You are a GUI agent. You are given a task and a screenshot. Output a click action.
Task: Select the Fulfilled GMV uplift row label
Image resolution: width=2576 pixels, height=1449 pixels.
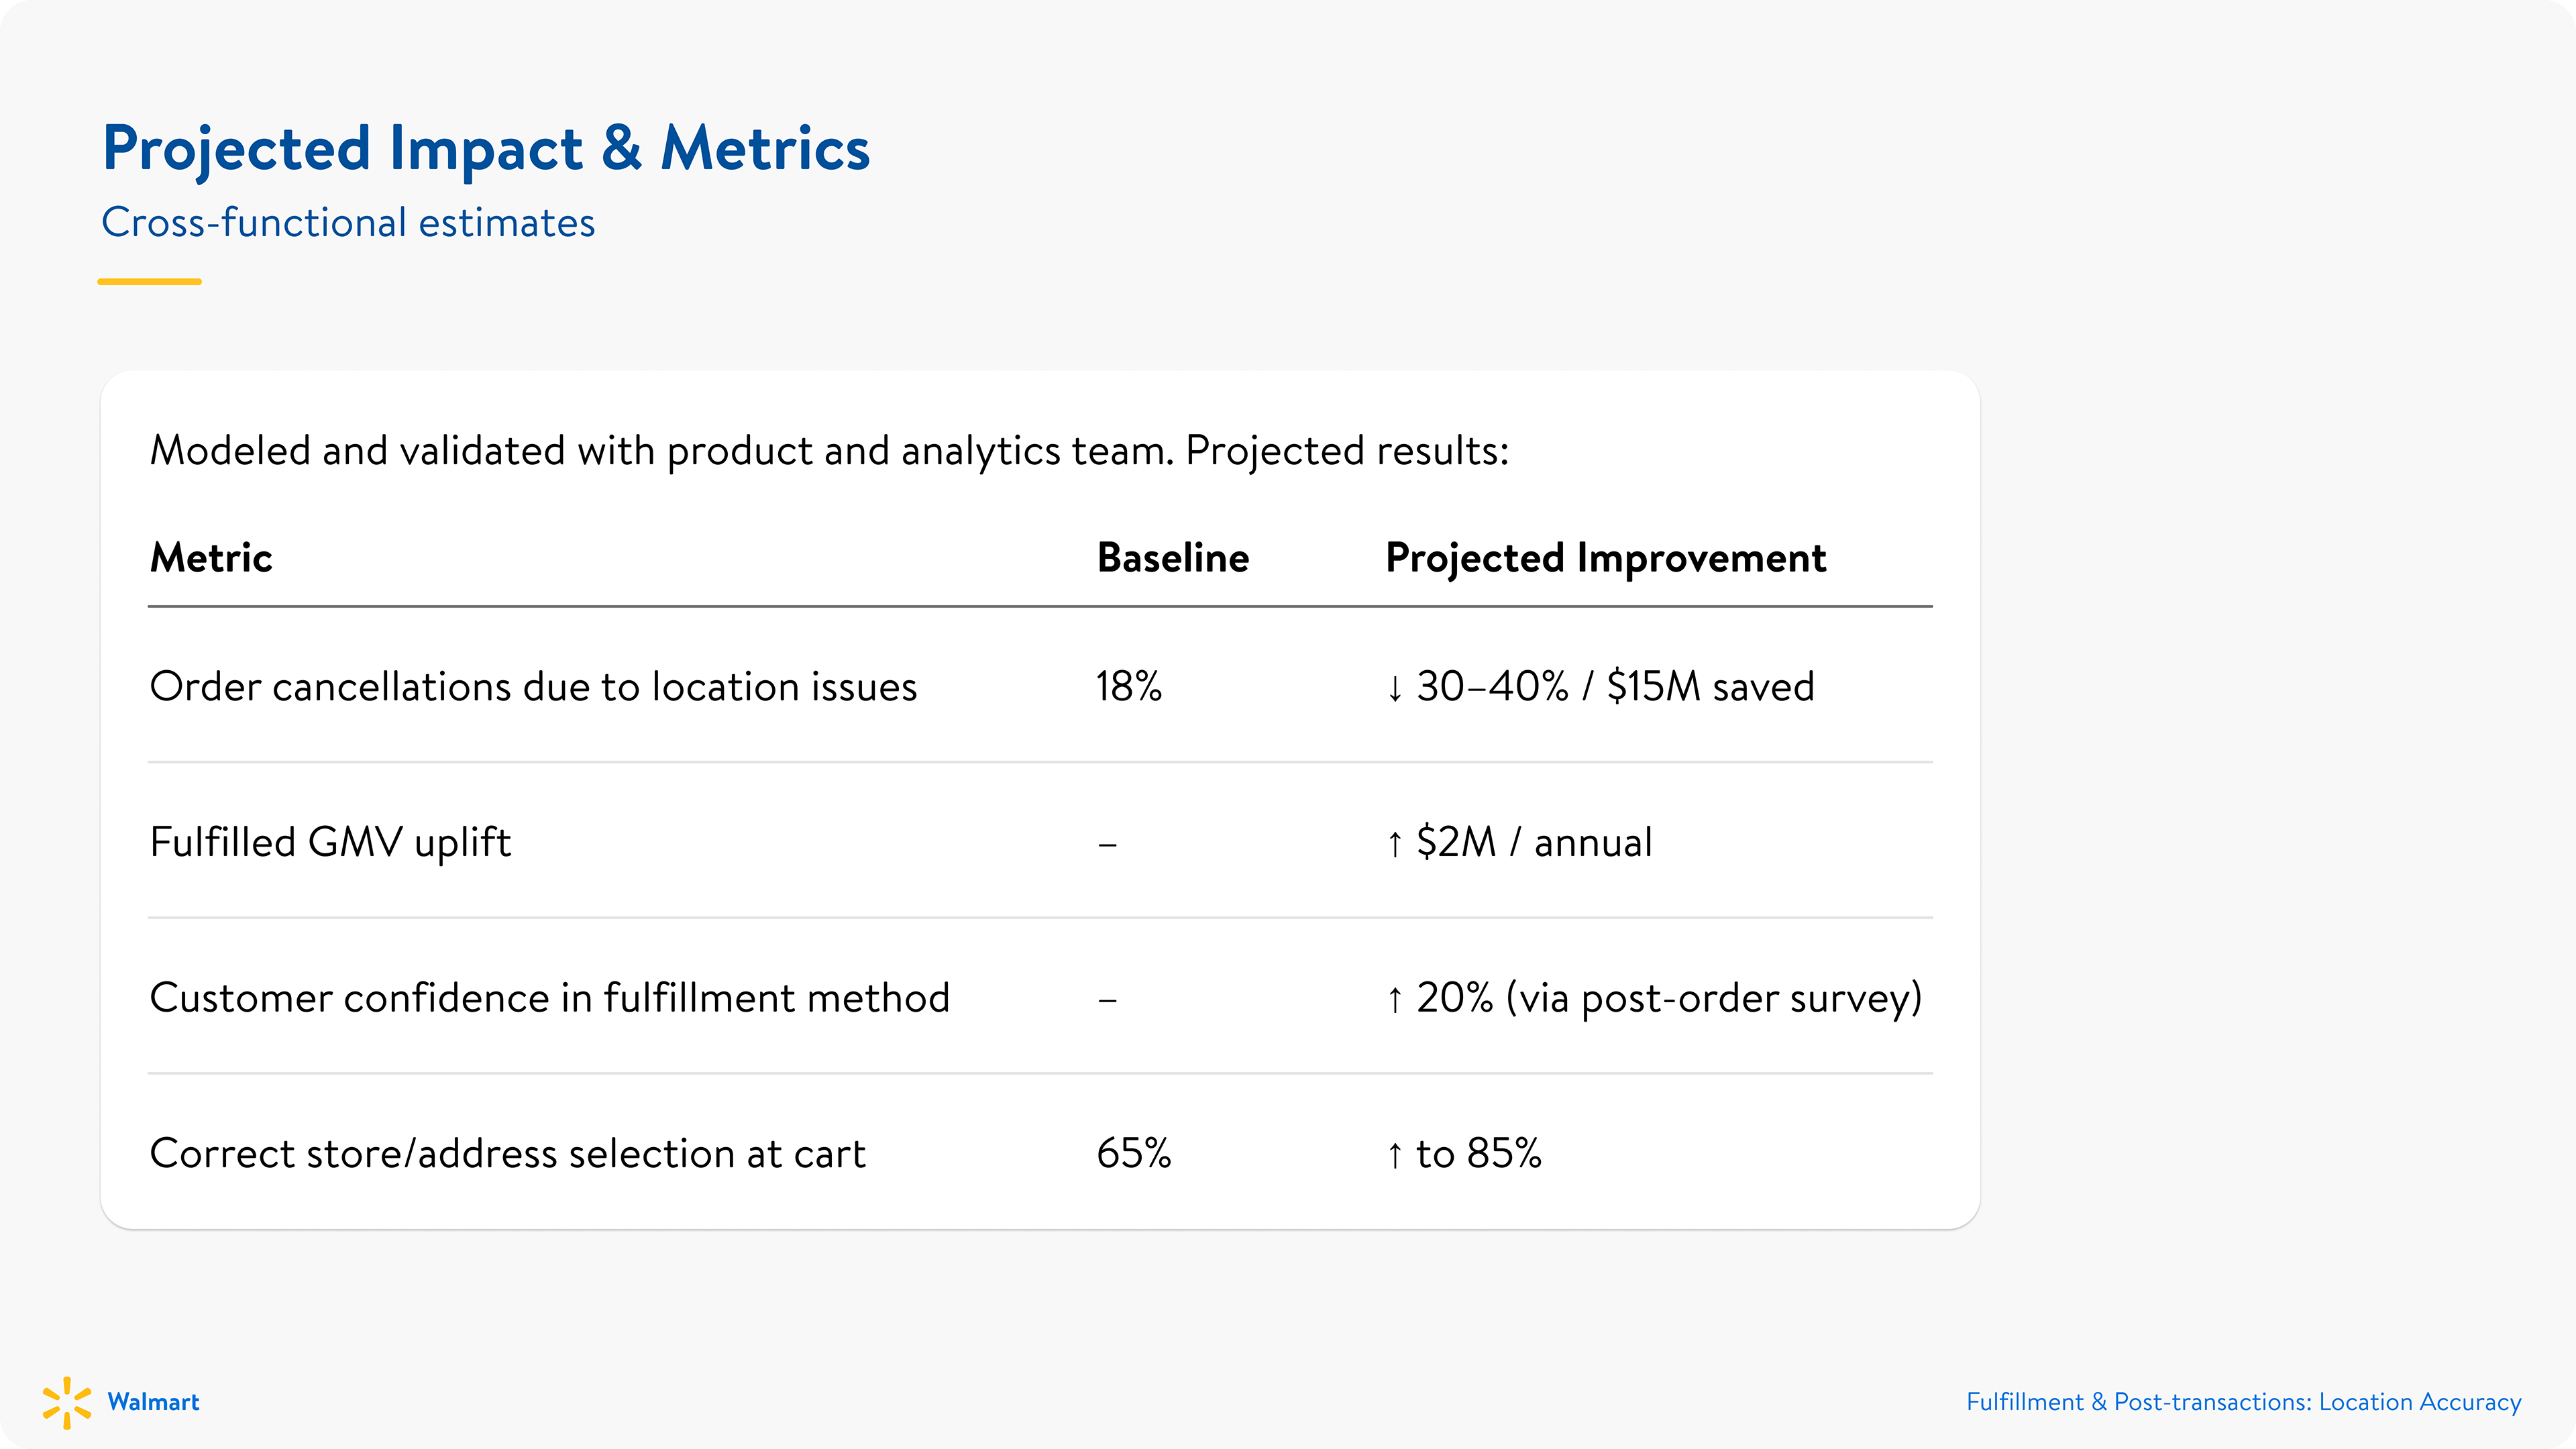[330, 842]
